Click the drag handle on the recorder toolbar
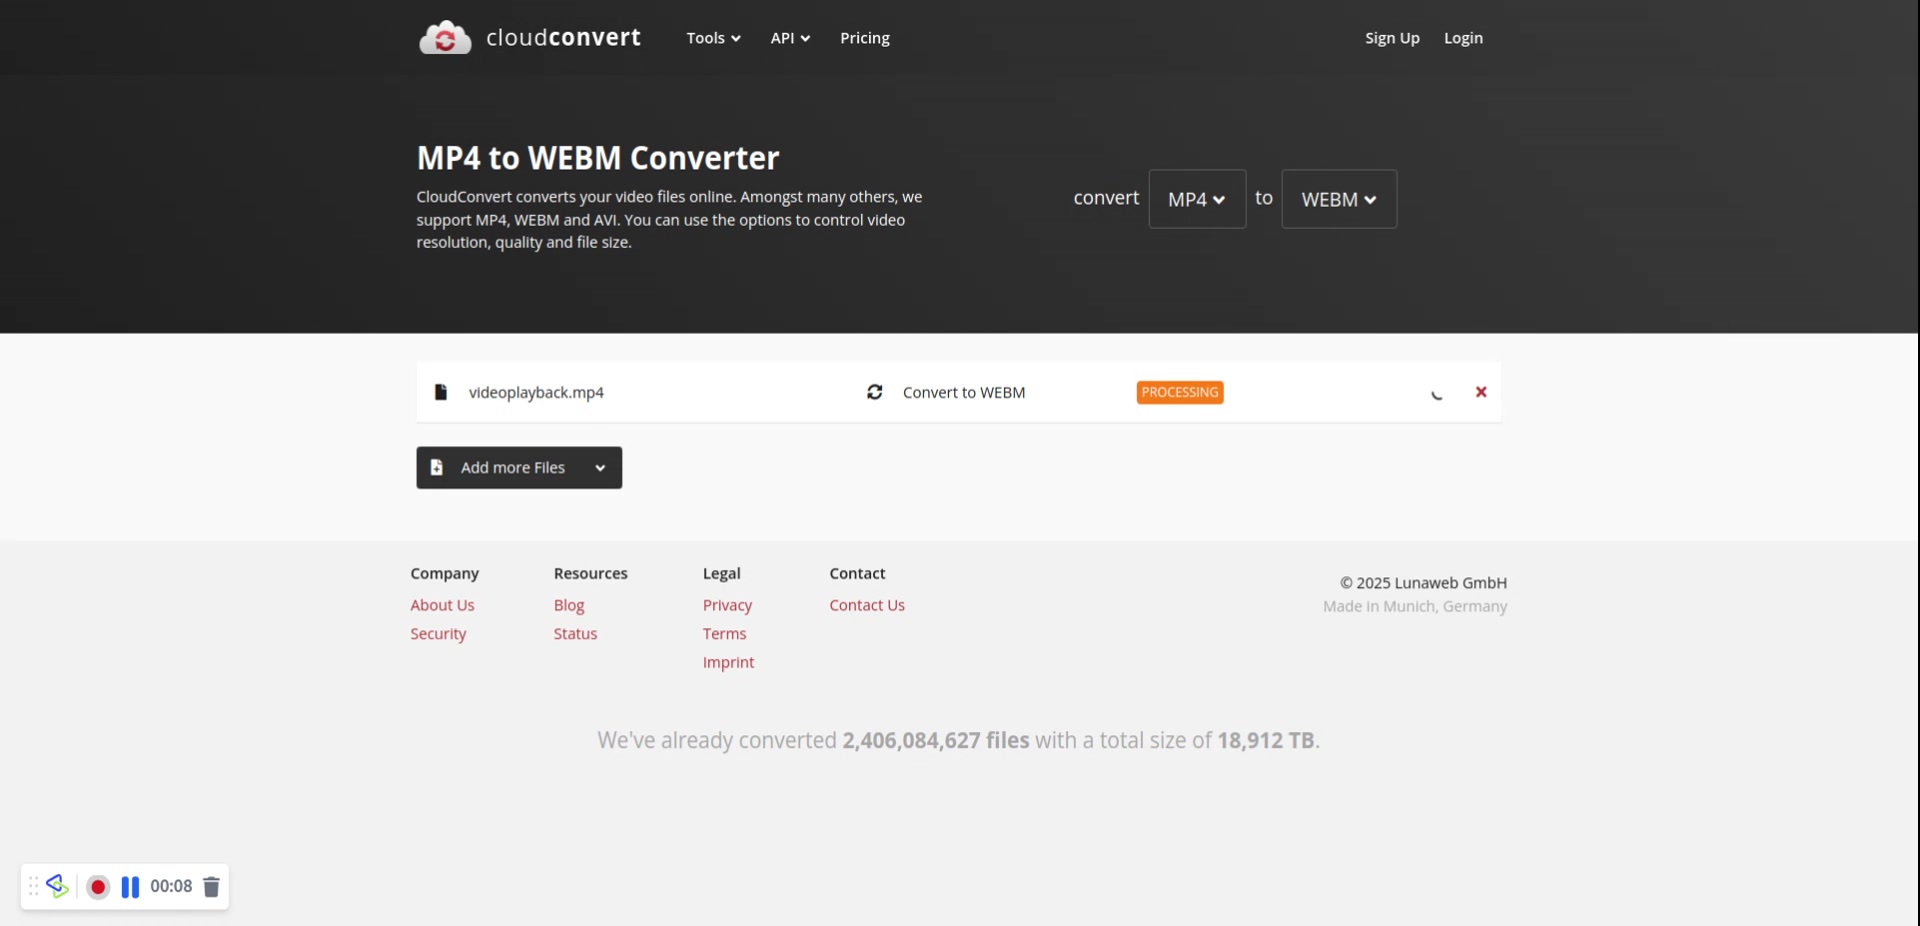 (x=34, y=886)
